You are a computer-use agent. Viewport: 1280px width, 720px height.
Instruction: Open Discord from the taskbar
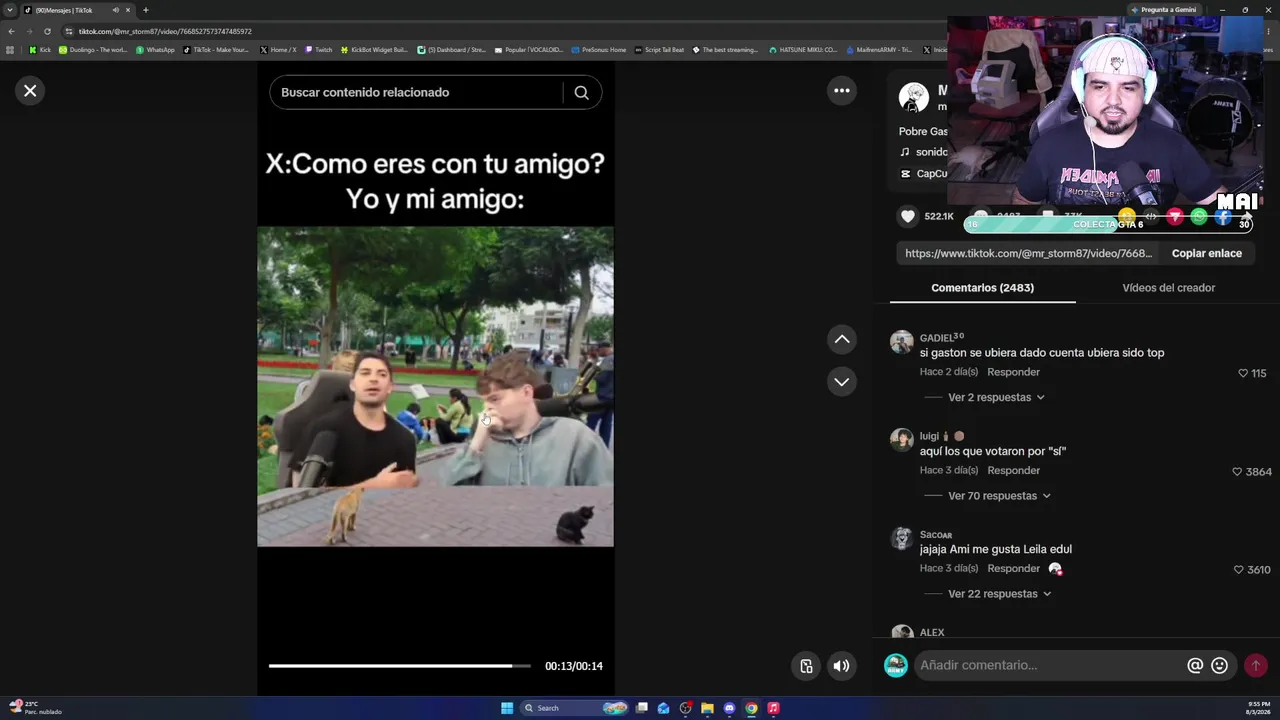729,708
